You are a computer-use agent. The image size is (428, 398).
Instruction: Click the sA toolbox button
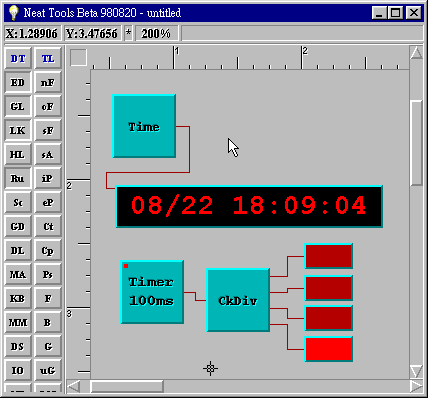coord(48,154)
